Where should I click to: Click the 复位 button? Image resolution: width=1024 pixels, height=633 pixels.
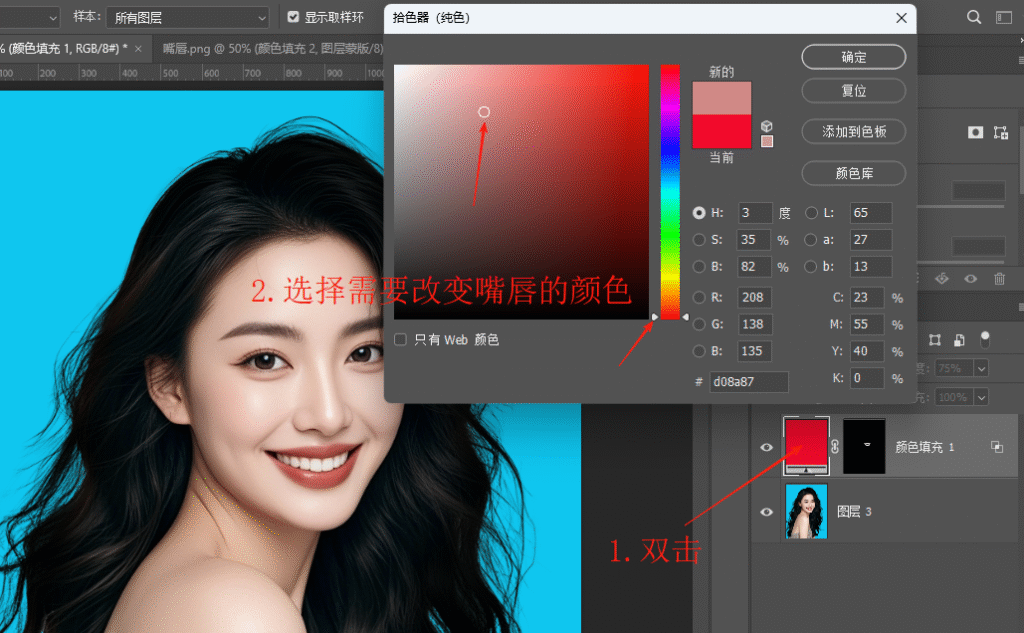click(854, 91)
